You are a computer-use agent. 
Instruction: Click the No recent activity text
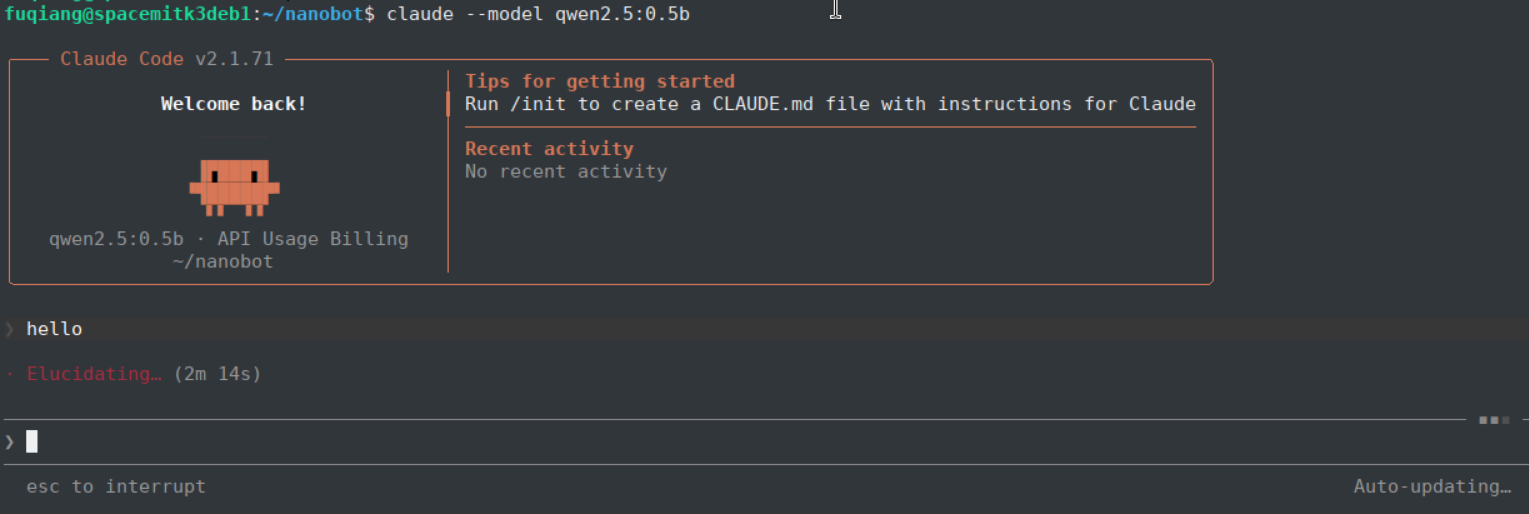[x=566, y=171]
